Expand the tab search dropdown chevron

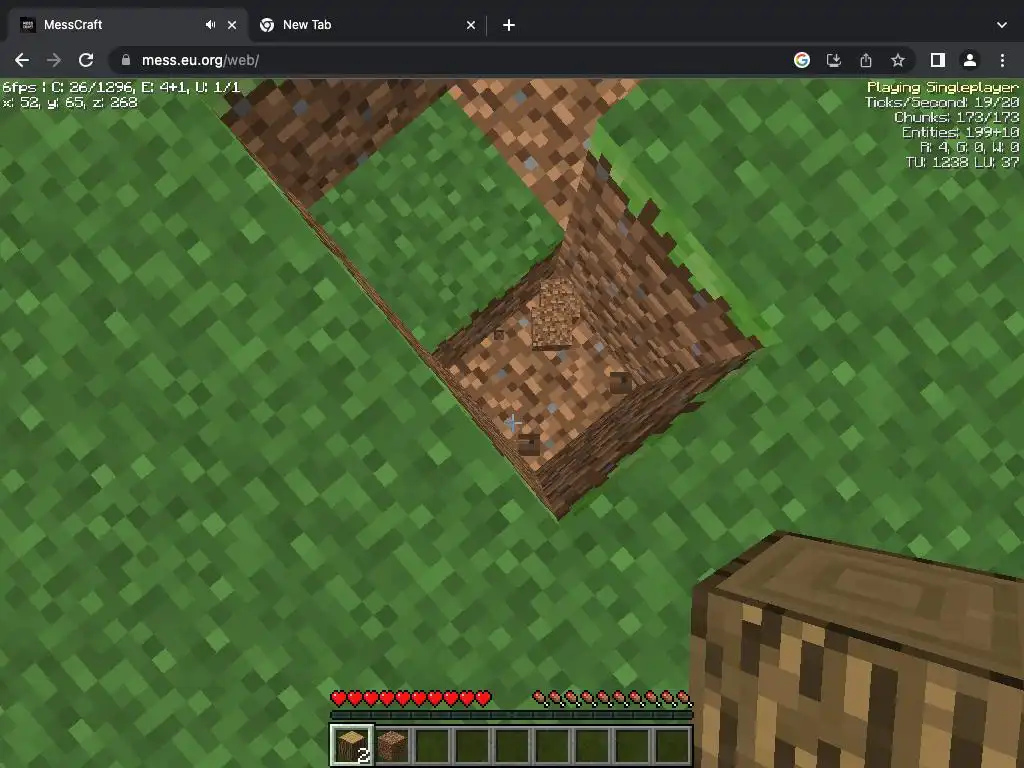pos(1002,25)
